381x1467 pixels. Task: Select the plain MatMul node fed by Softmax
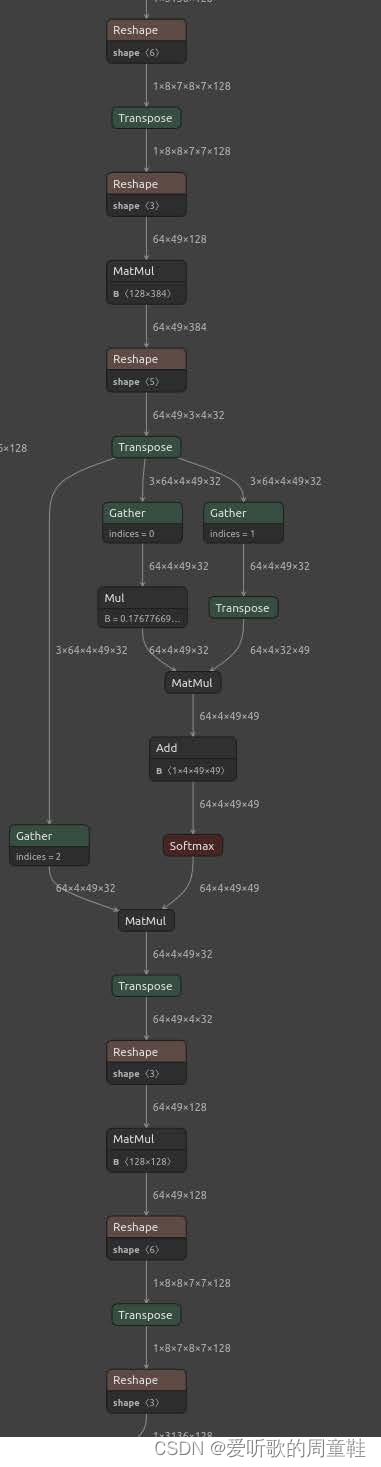pyautogui.click(x=146, y=921)
